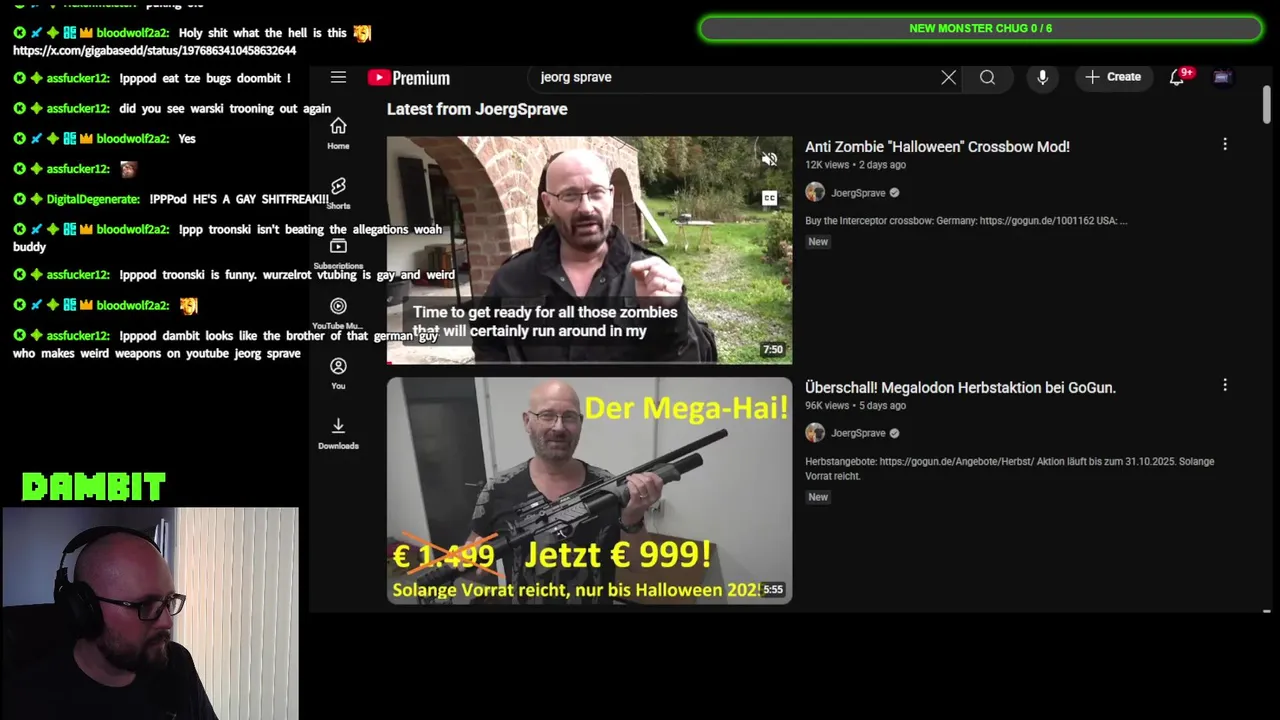The height and width of the screenshot is (720, 1280).
Task: Open the account avatar menu
Action: point(1221,77)
